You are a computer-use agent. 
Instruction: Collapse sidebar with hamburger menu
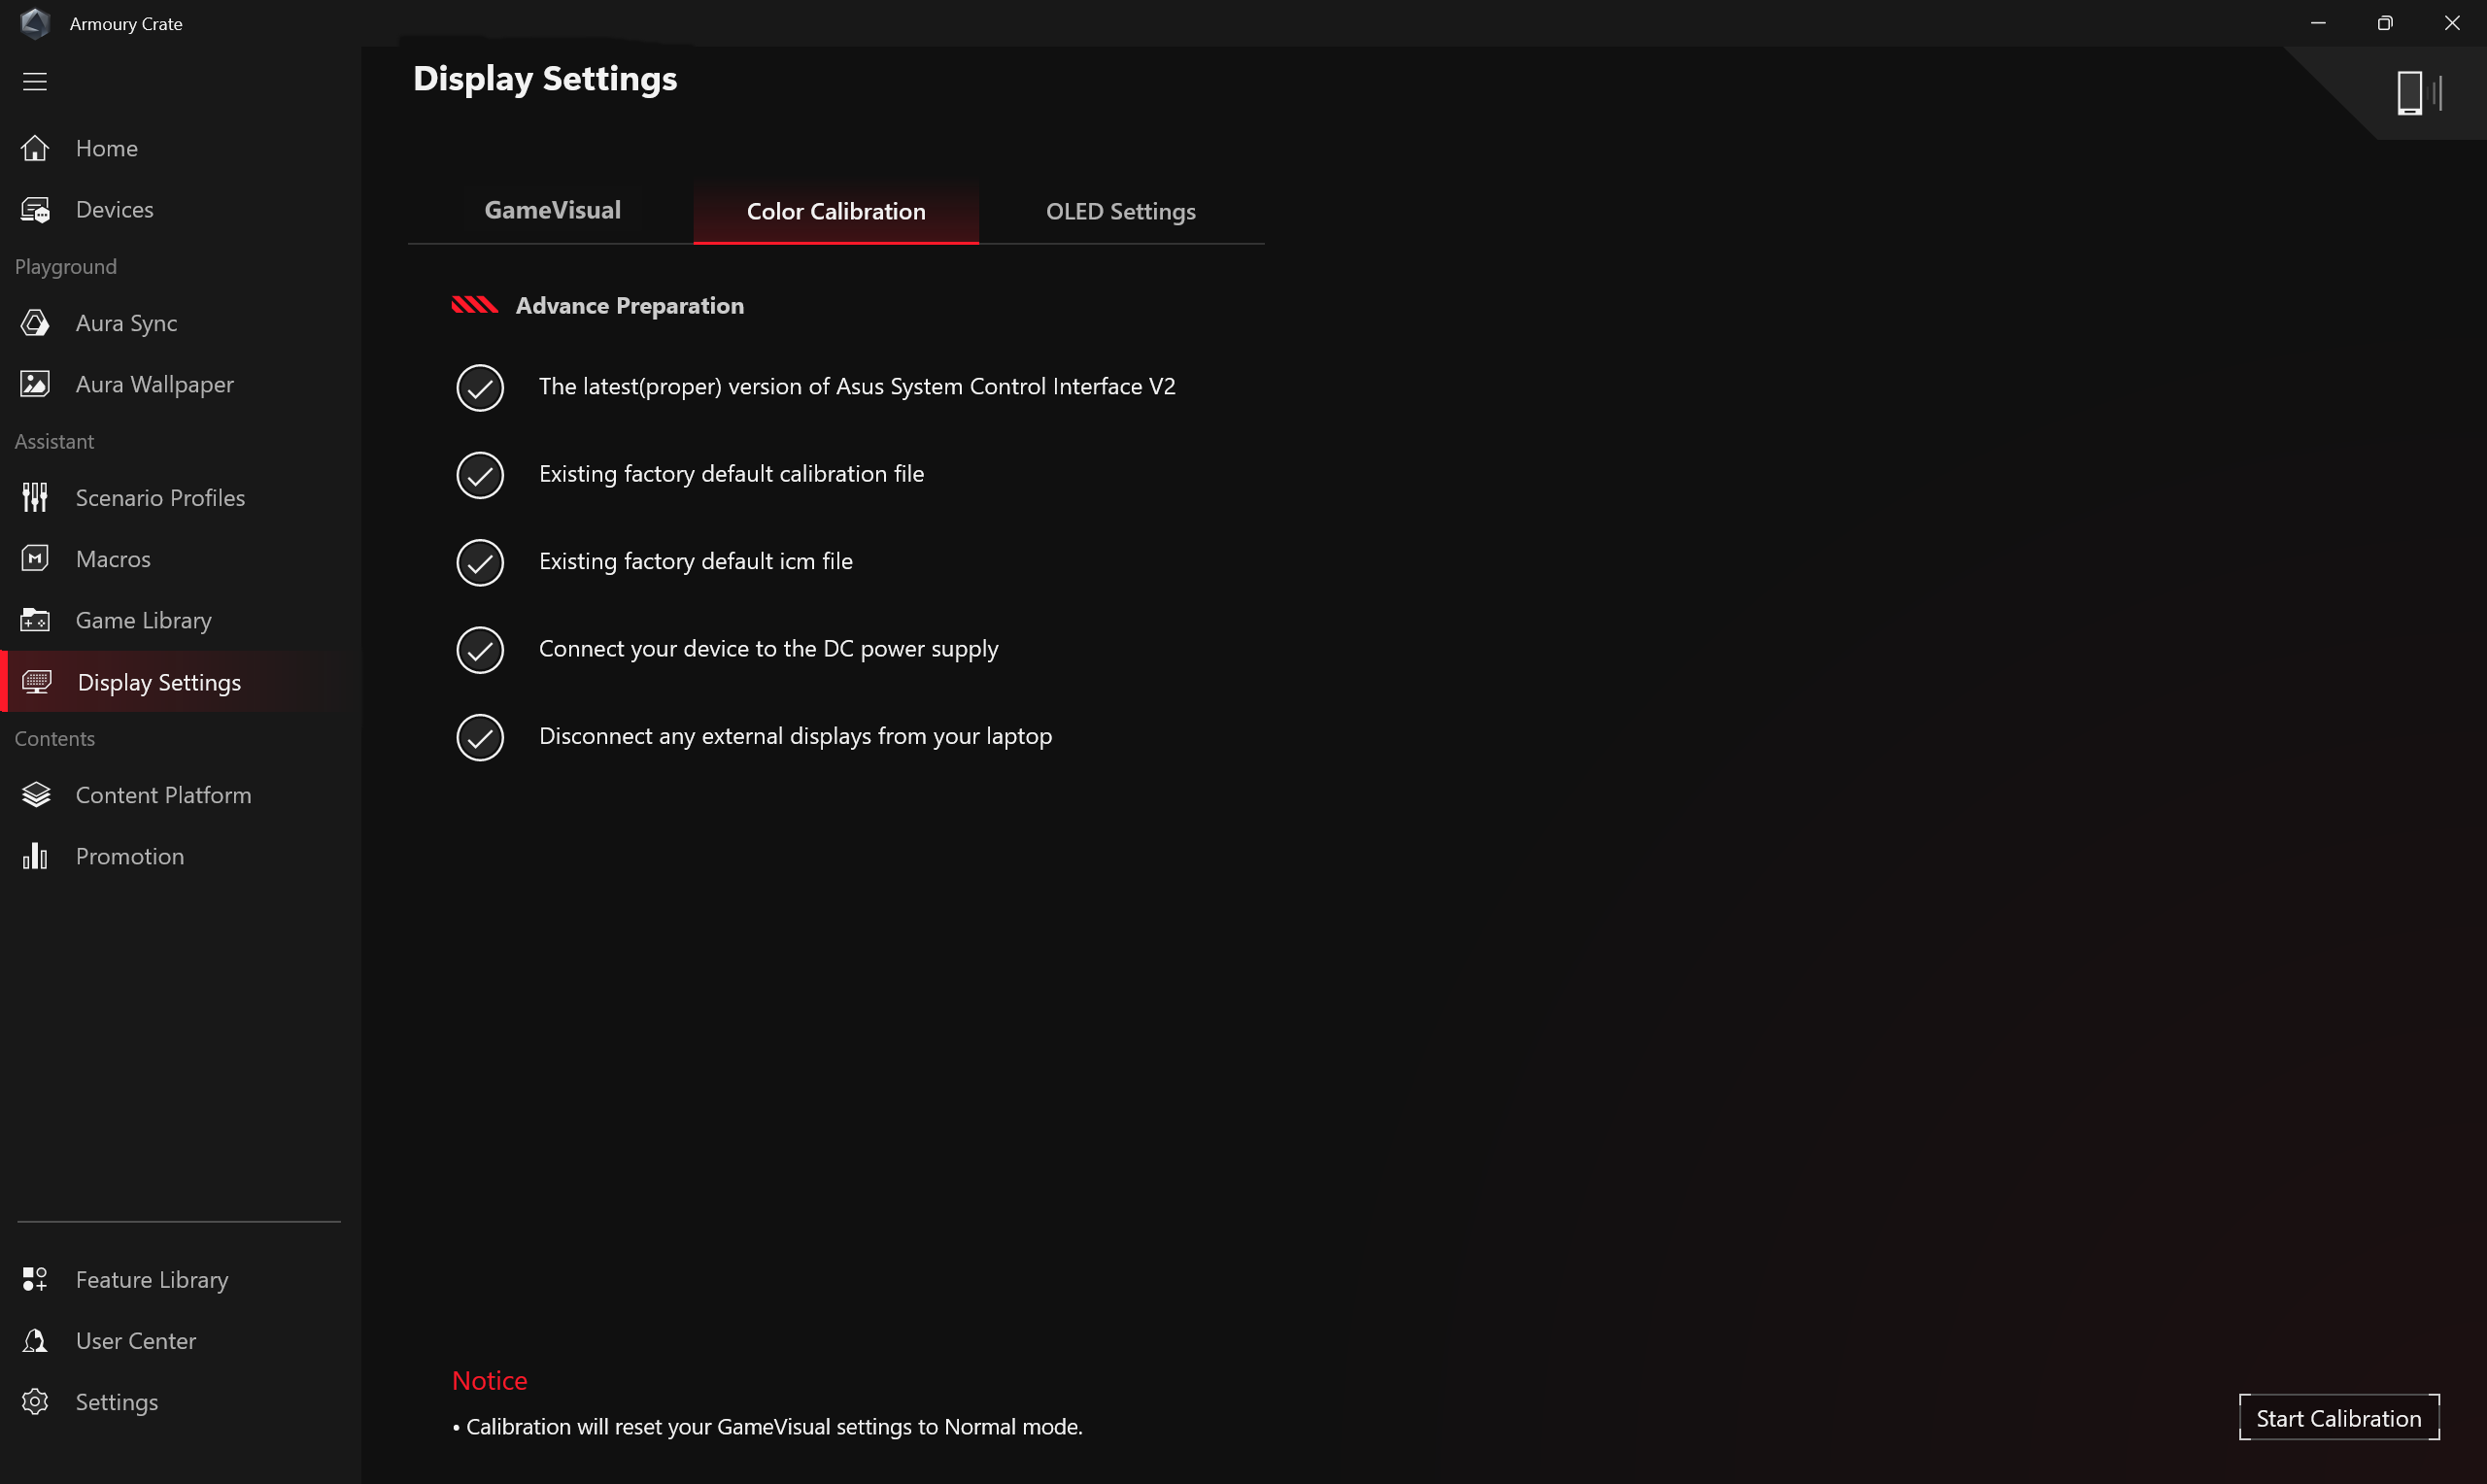tap(35, 82)
